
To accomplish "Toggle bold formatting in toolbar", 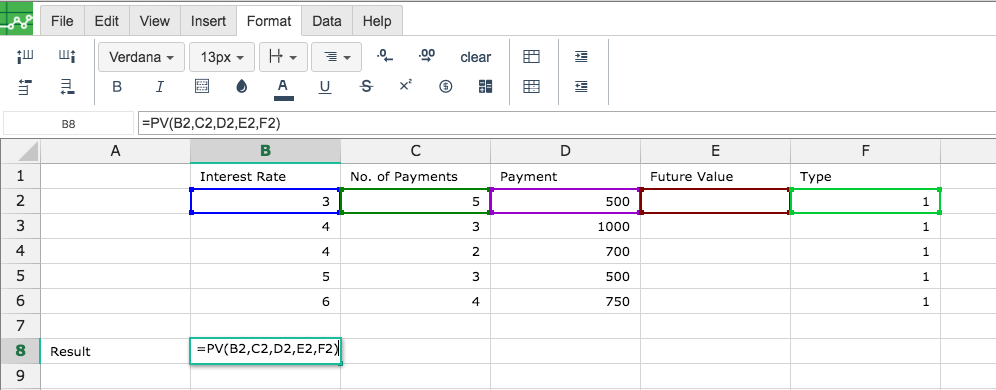I will [x=117, y=87].
